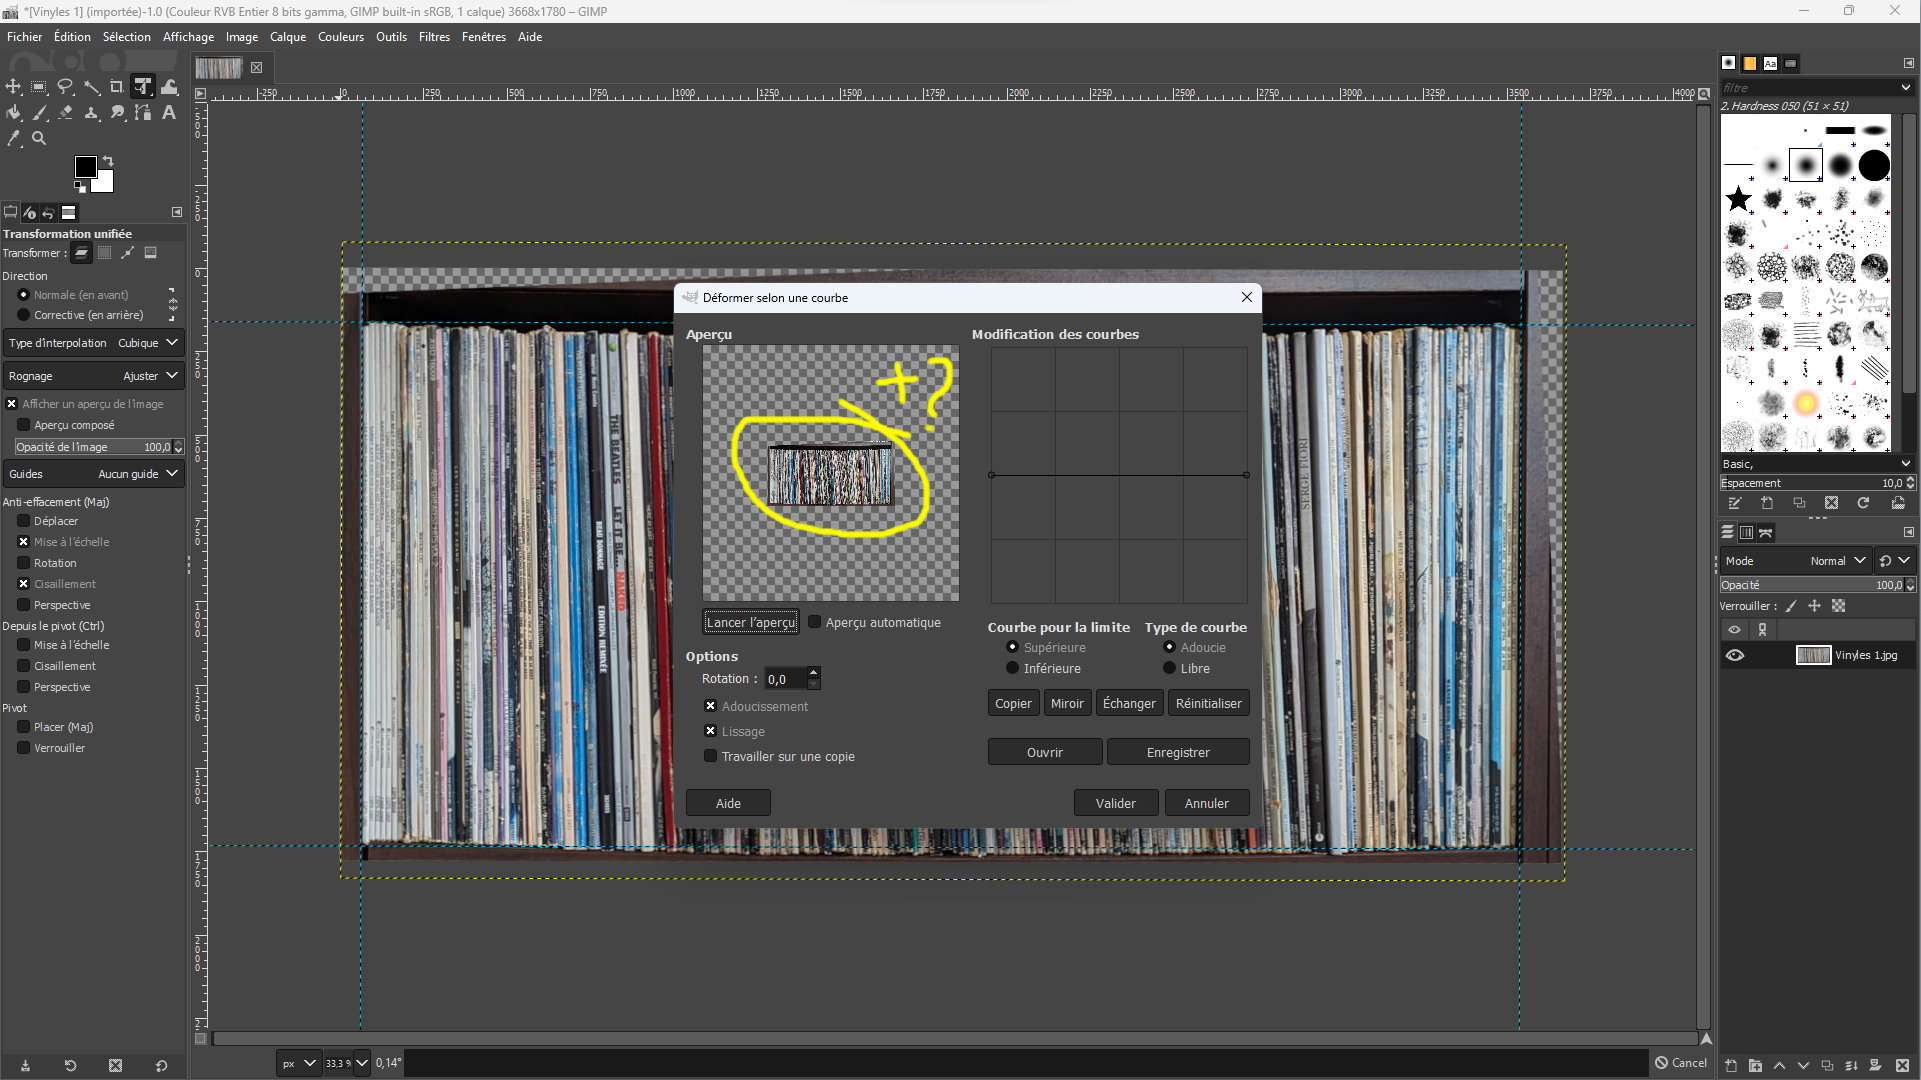Select the Move tool
The image size is (1921, 1080).
click(x=13, y=87)
